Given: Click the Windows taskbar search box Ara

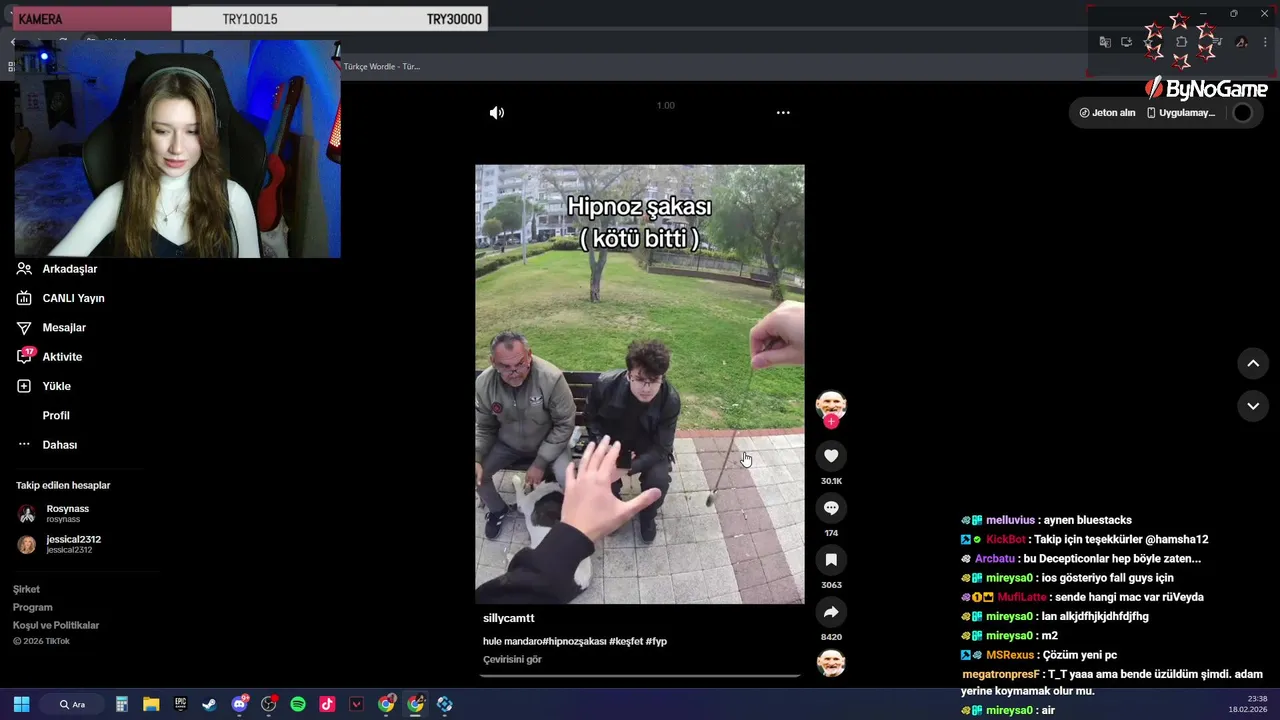Looking at the screenshot, I should (x=73, y=704).
